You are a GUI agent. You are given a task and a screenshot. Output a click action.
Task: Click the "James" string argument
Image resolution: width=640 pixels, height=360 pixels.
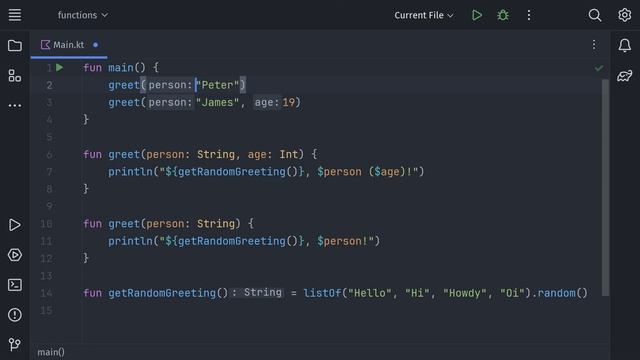[217, 102]
